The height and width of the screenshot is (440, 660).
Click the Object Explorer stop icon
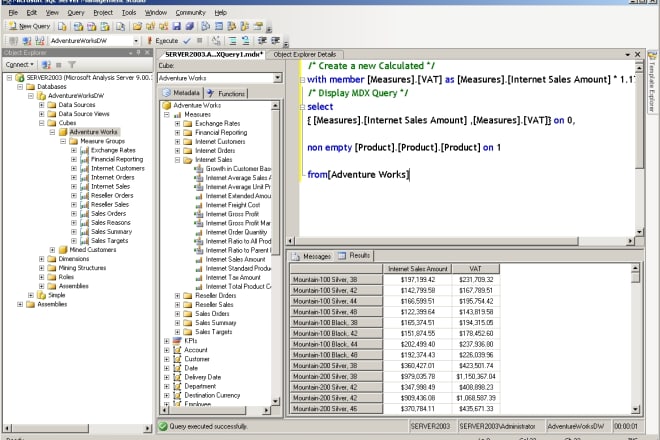pos(59,64)
